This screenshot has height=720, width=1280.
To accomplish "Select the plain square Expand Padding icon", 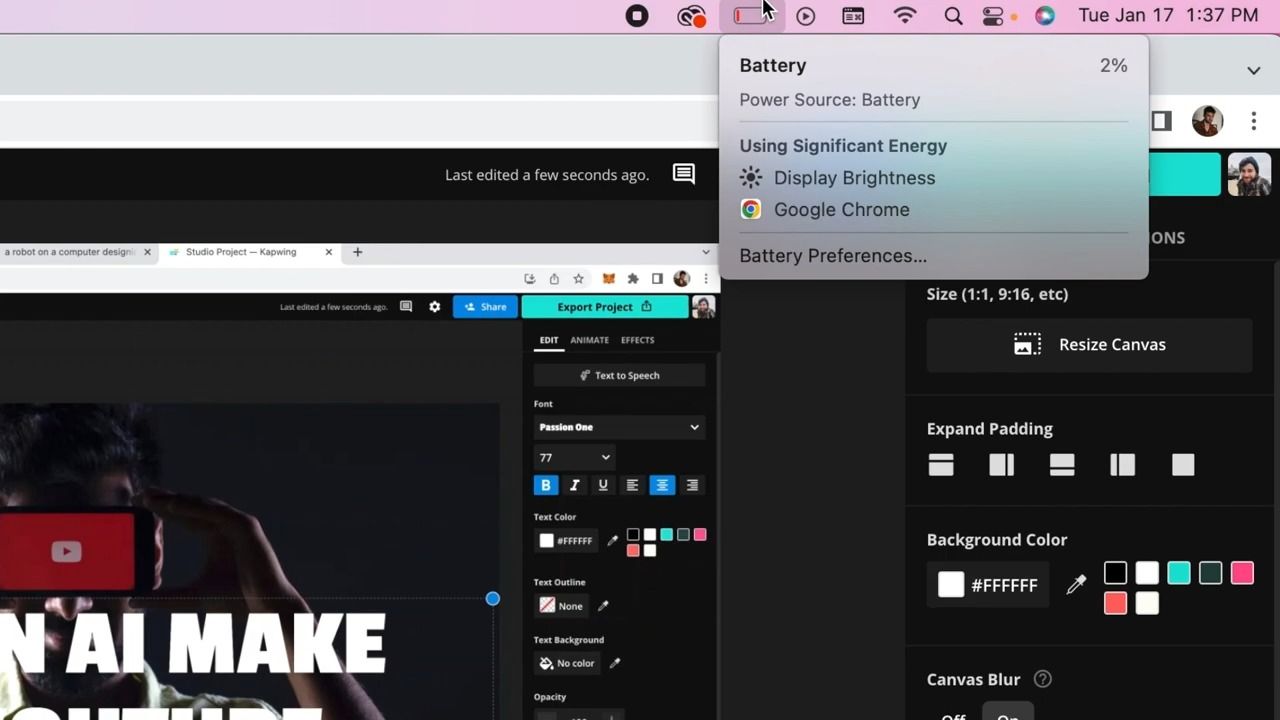I will [x=1183, y=465].
